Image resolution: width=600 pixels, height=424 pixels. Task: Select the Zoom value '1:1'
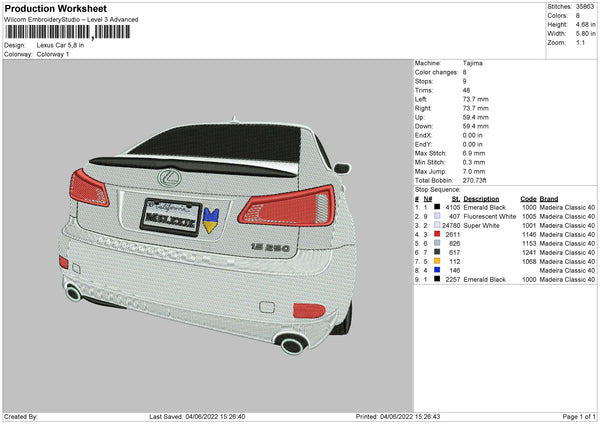(x=580, y=42)
